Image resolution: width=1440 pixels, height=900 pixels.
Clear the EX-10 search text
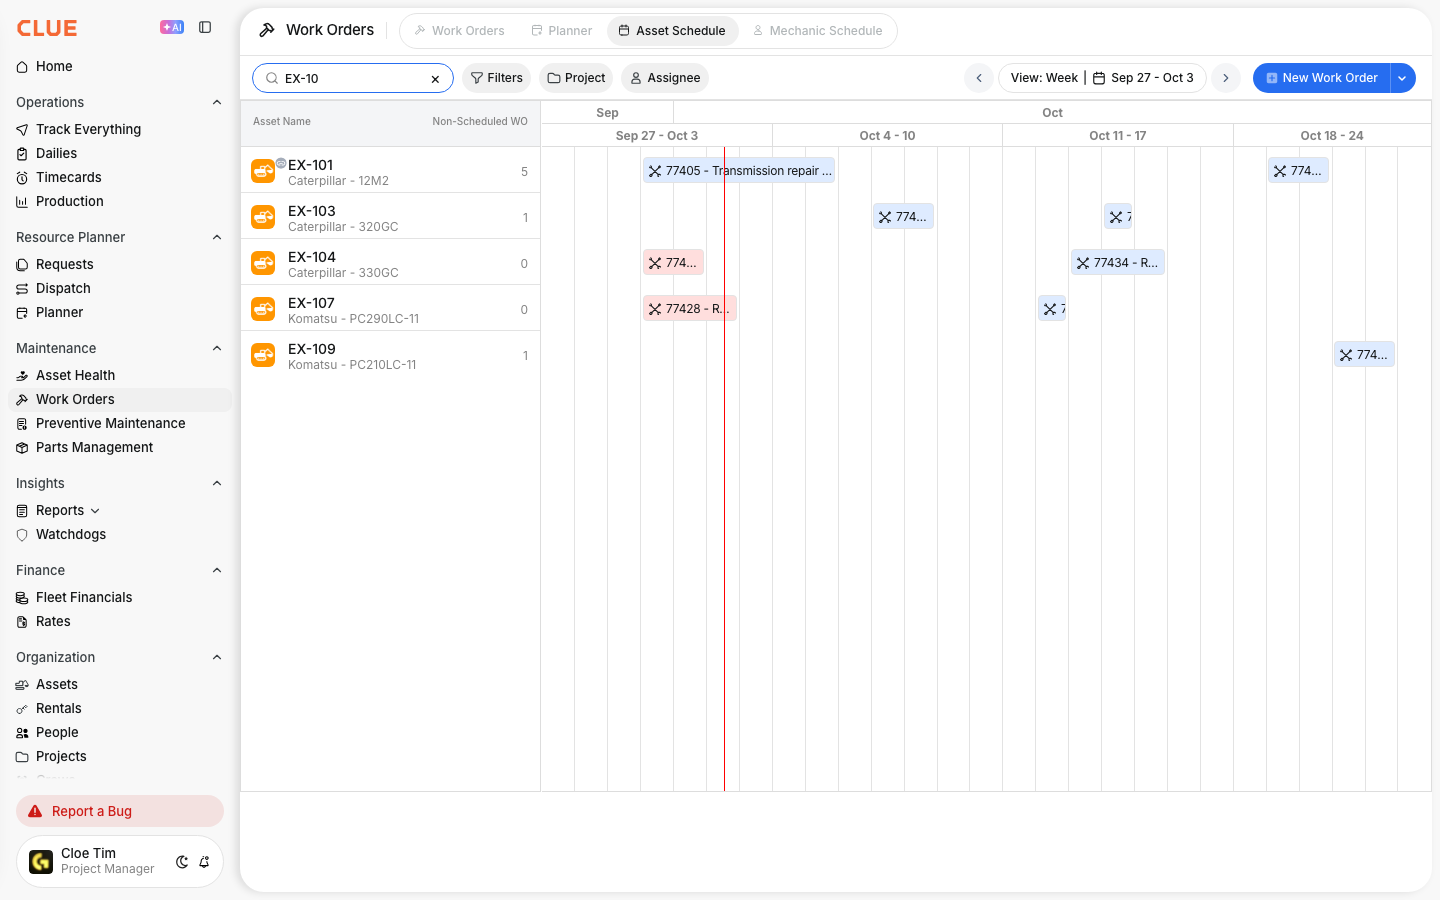[435, 79]
